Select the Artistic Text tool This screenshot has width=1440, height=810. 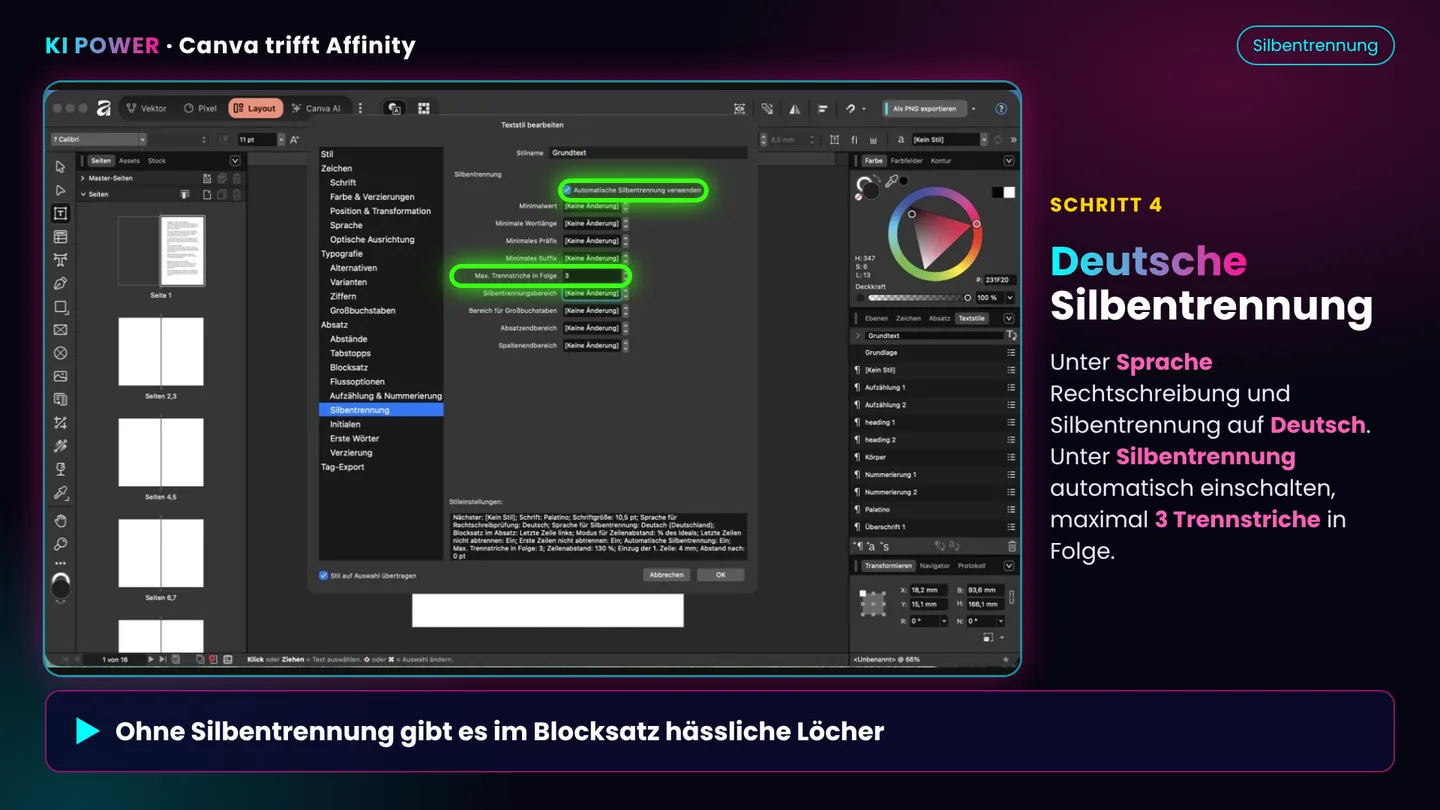60,260
